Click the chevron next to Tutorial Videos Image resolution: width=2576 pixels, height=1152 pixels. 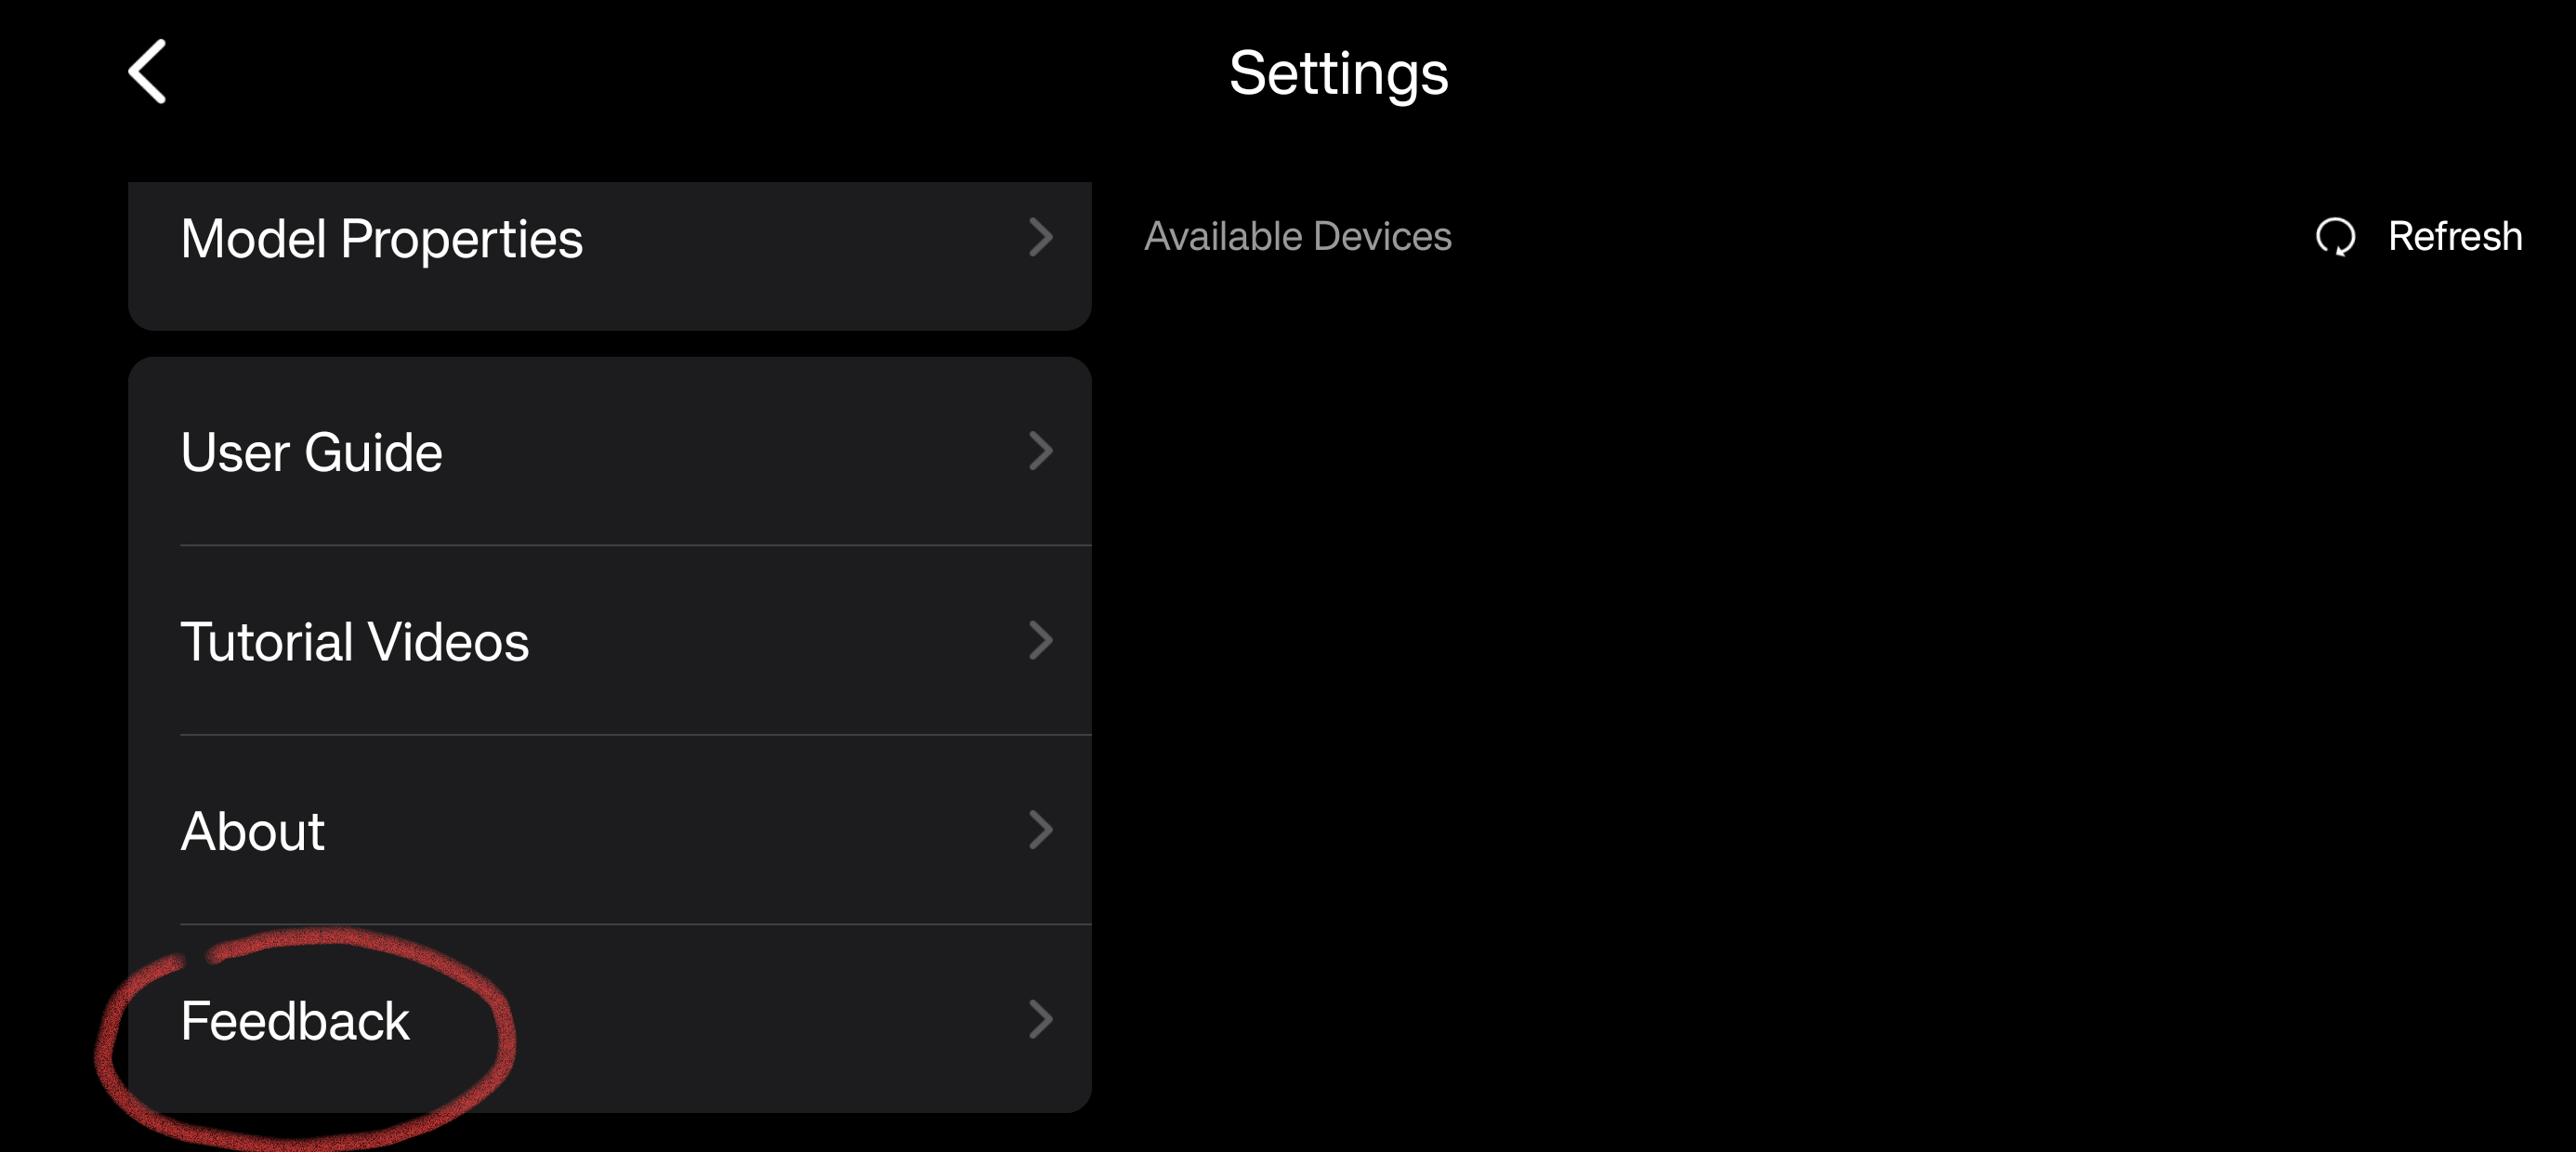[x=1041, y=640]
